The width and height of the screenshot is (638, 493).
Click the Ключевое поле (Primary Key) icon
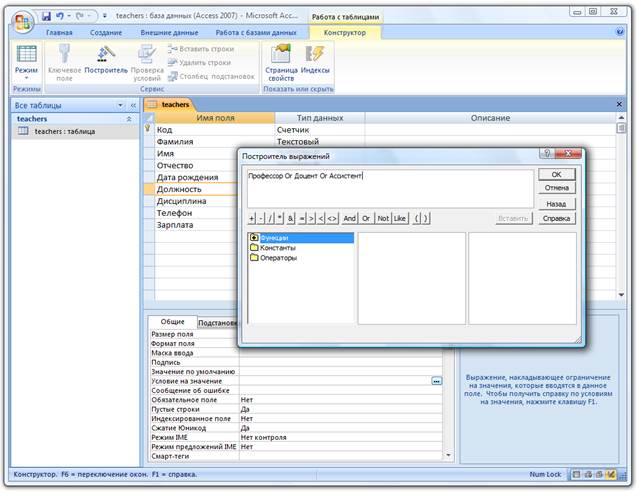click(64, 55)
